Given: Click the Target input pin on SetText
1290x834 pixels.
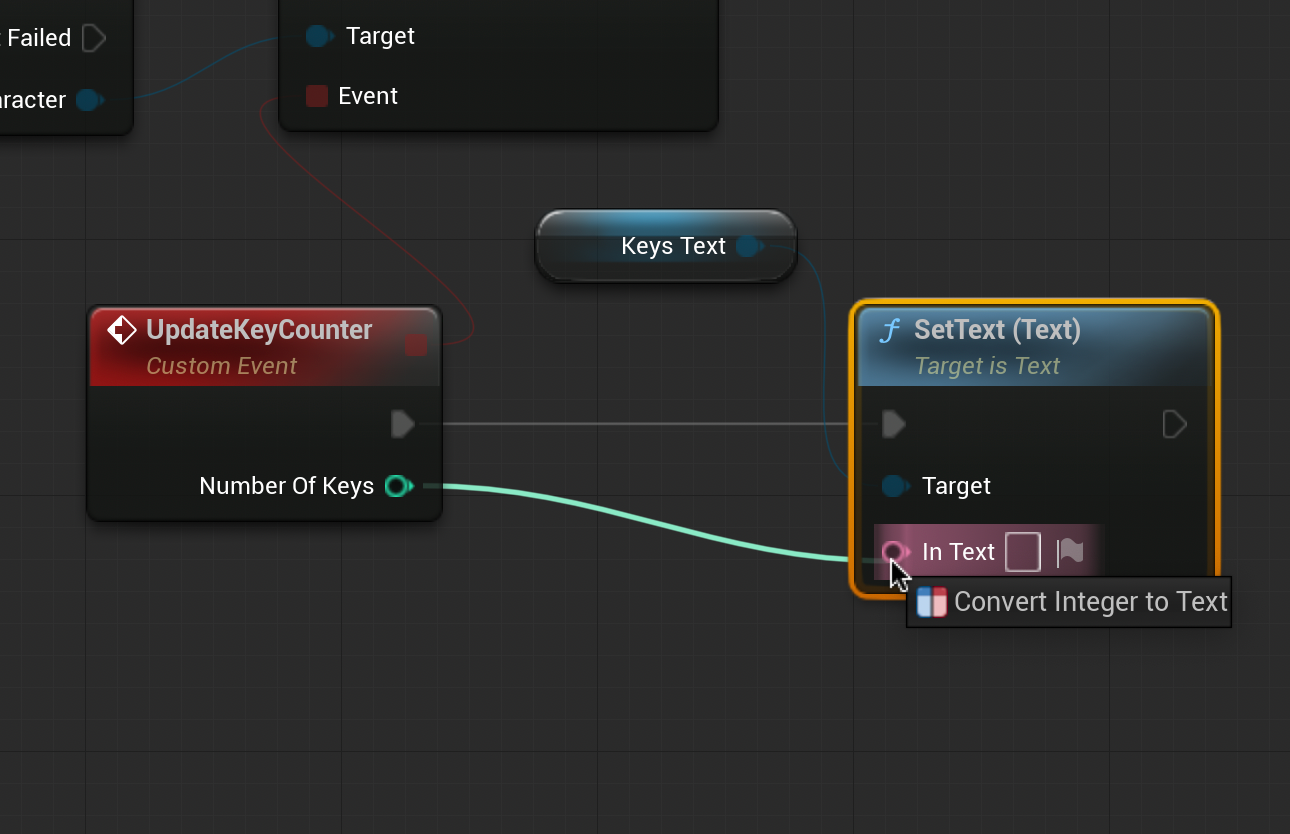Looking at the screenshot, I should [x=894, y=486].
